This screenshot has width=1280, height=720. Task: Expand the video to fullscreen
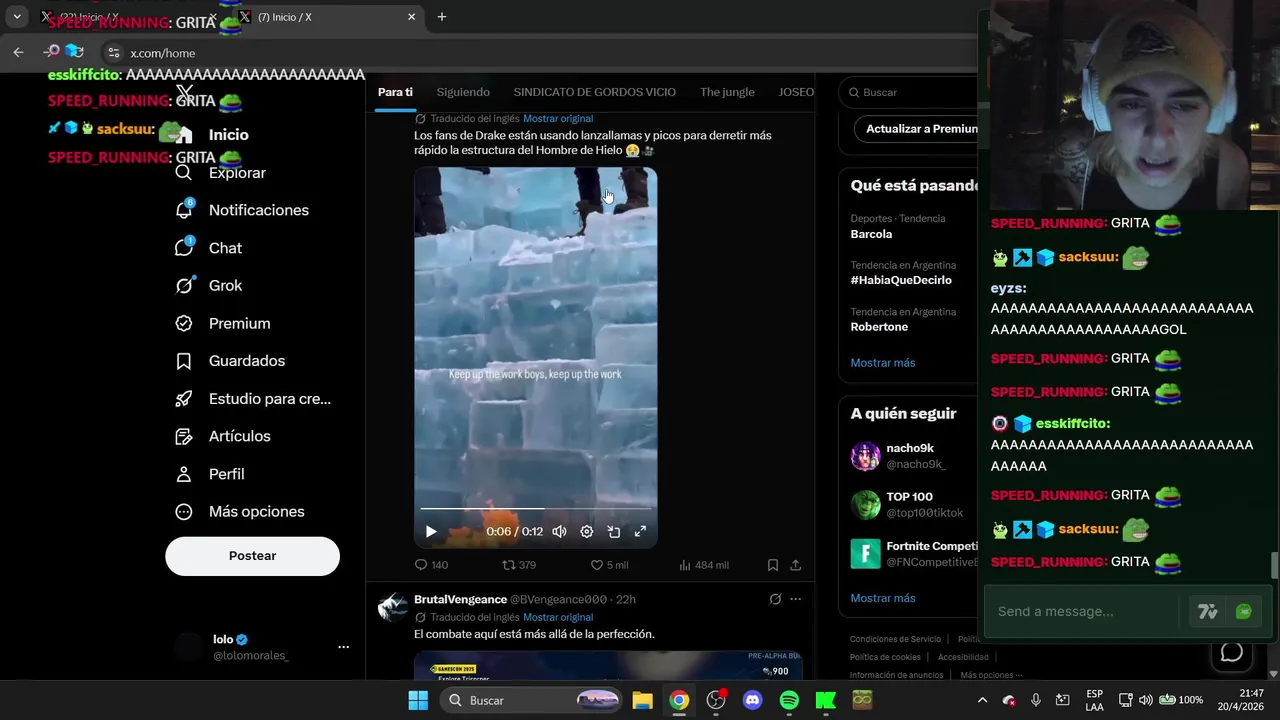641,532
